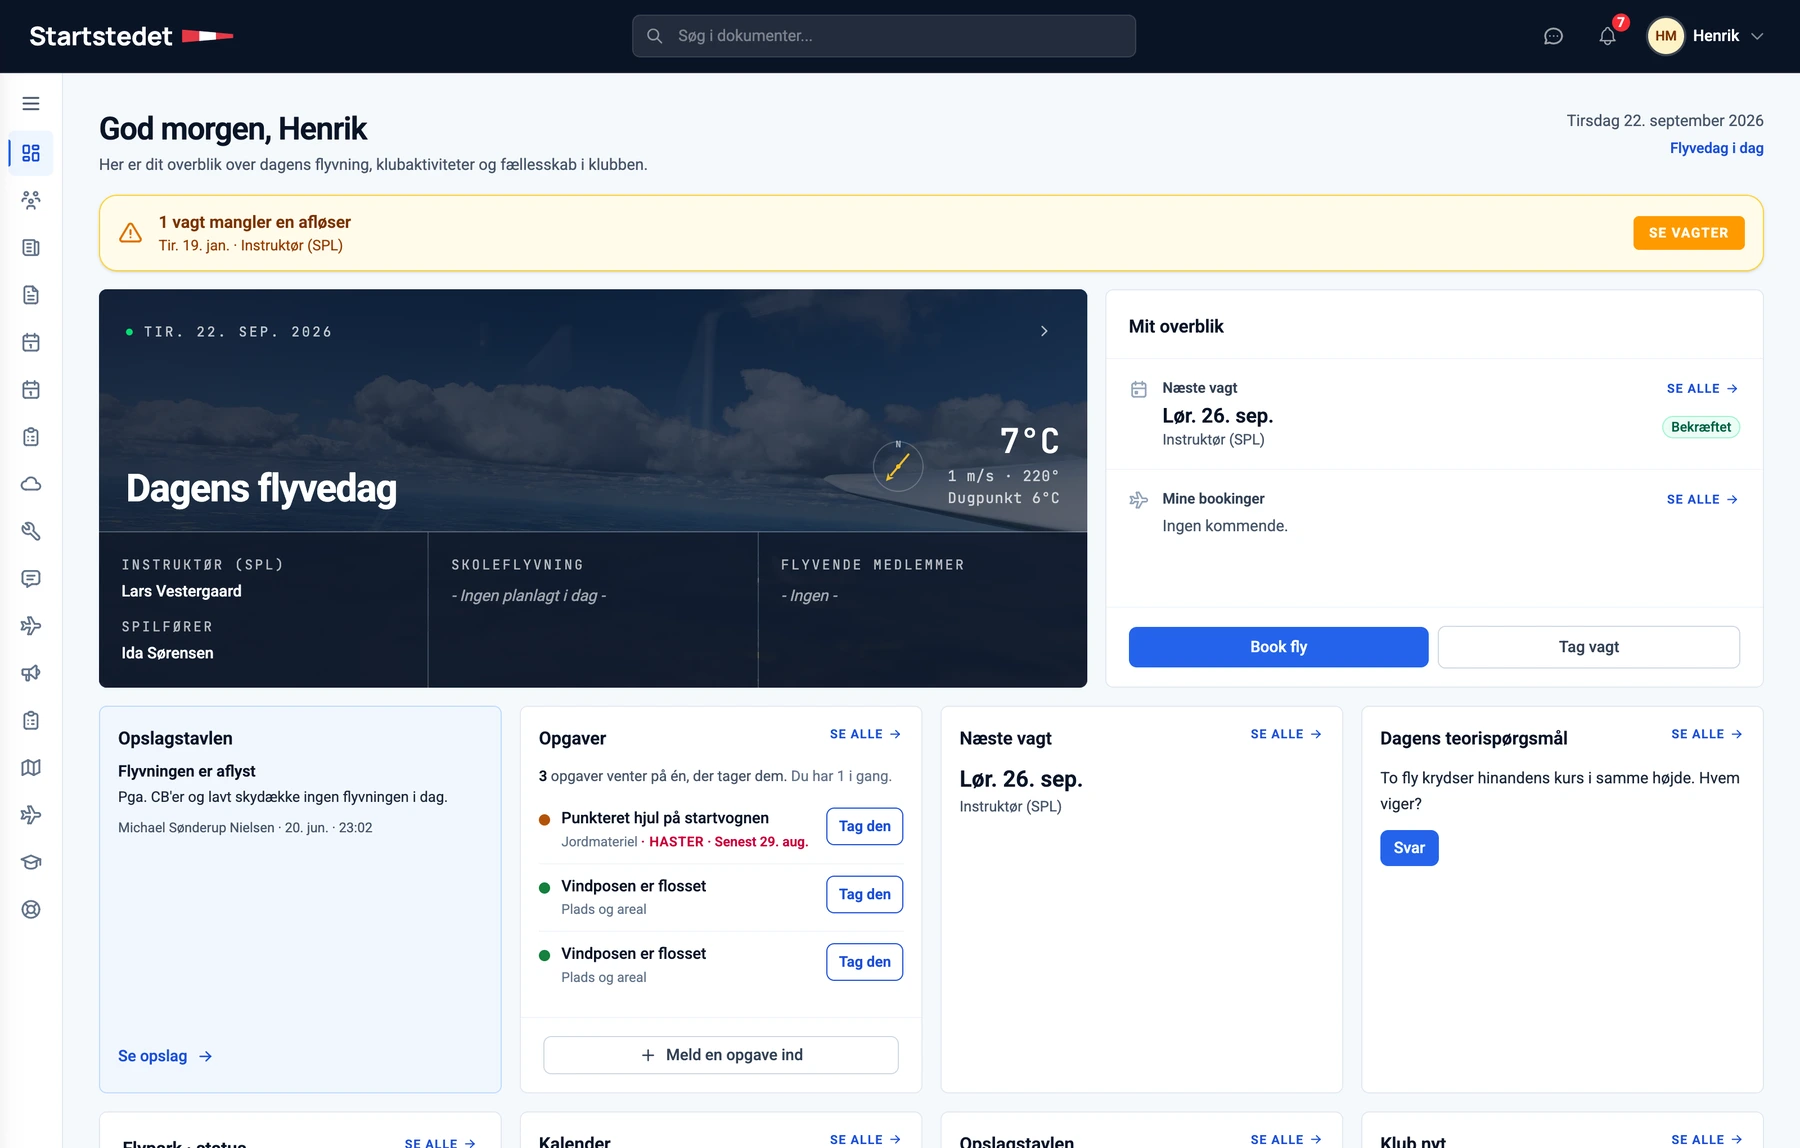Open the document page icon in the sidebar
The image size is (1800, 1148).
click(x=31, y=295)
